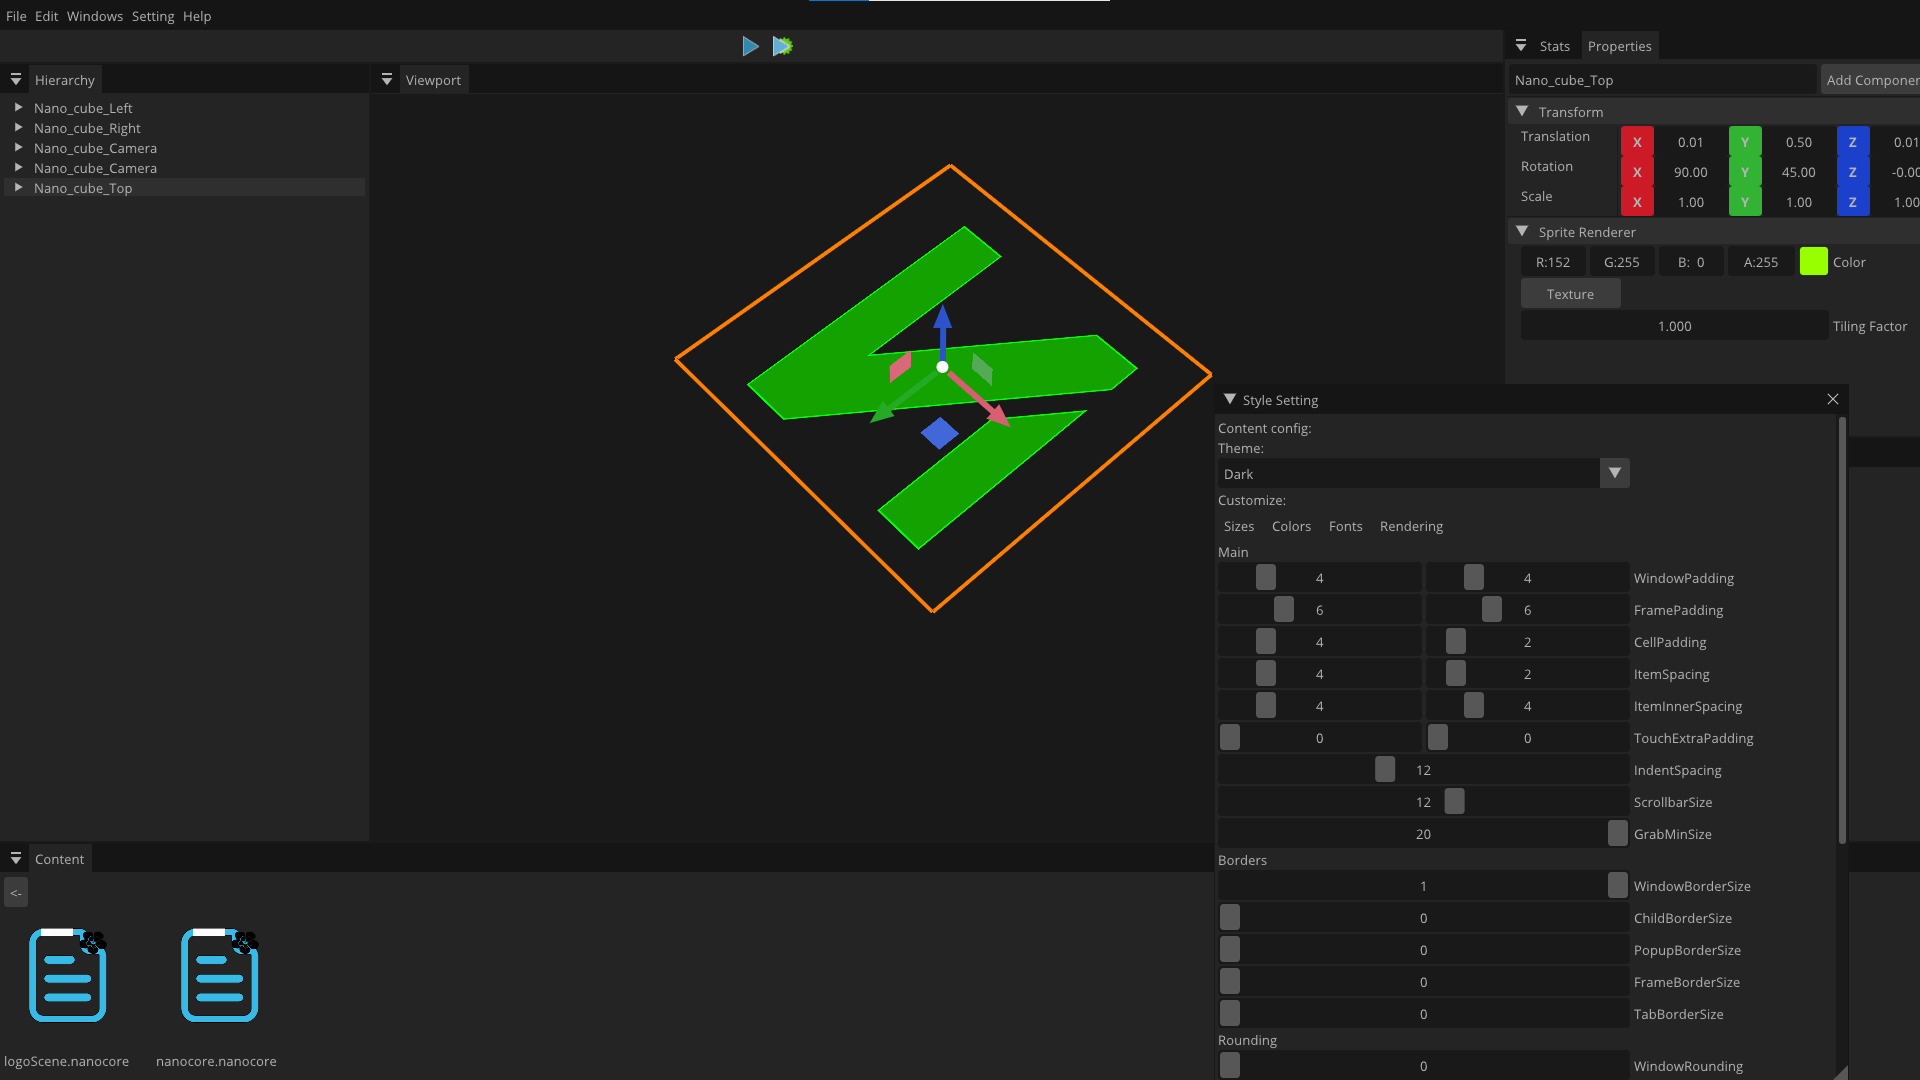Click the play-with-gear simulate icon
Image resolution: width=1920 pixels, height=1080 pixels.
[782, 46]
